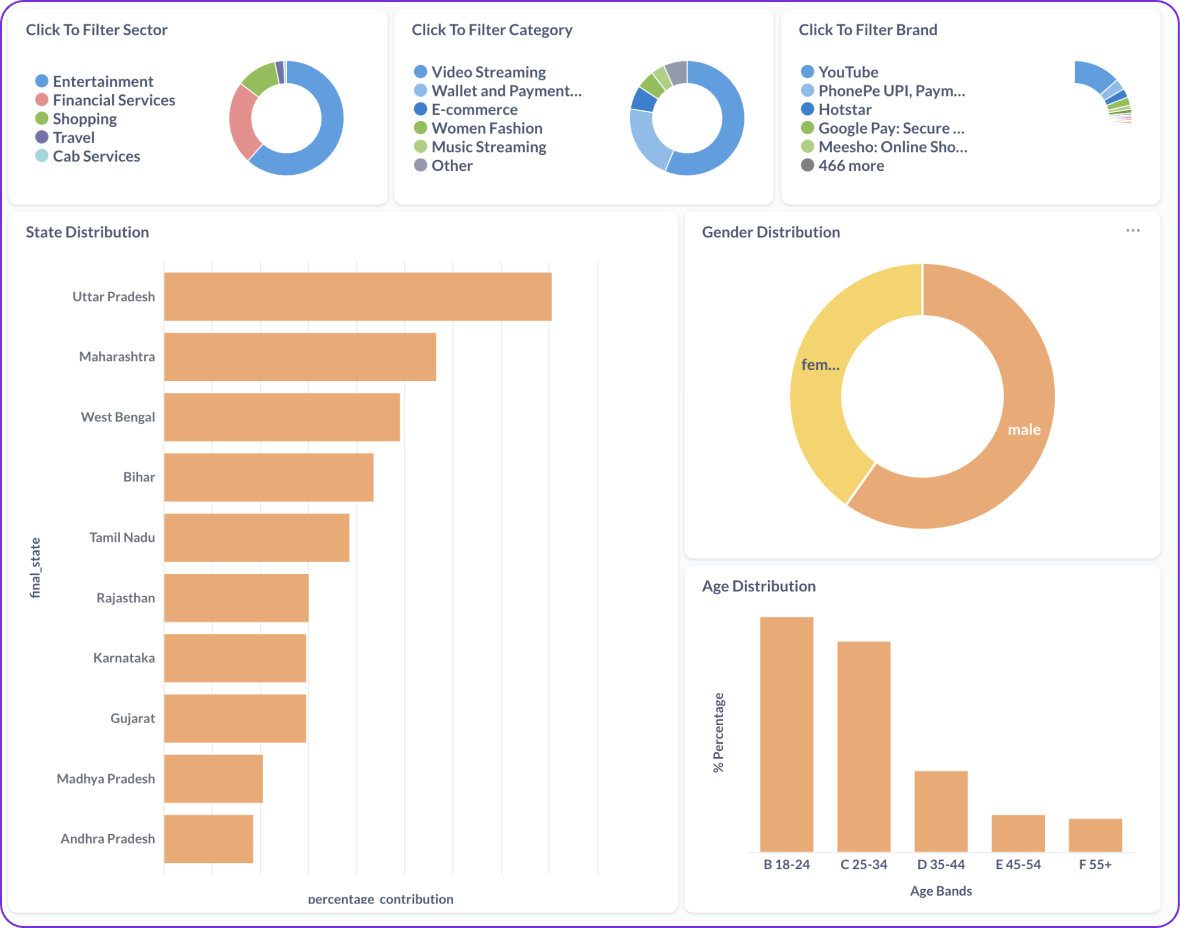The image size is (1180, 928).
Task: Click the B 18-24 age bar
Action: [786, 733]
